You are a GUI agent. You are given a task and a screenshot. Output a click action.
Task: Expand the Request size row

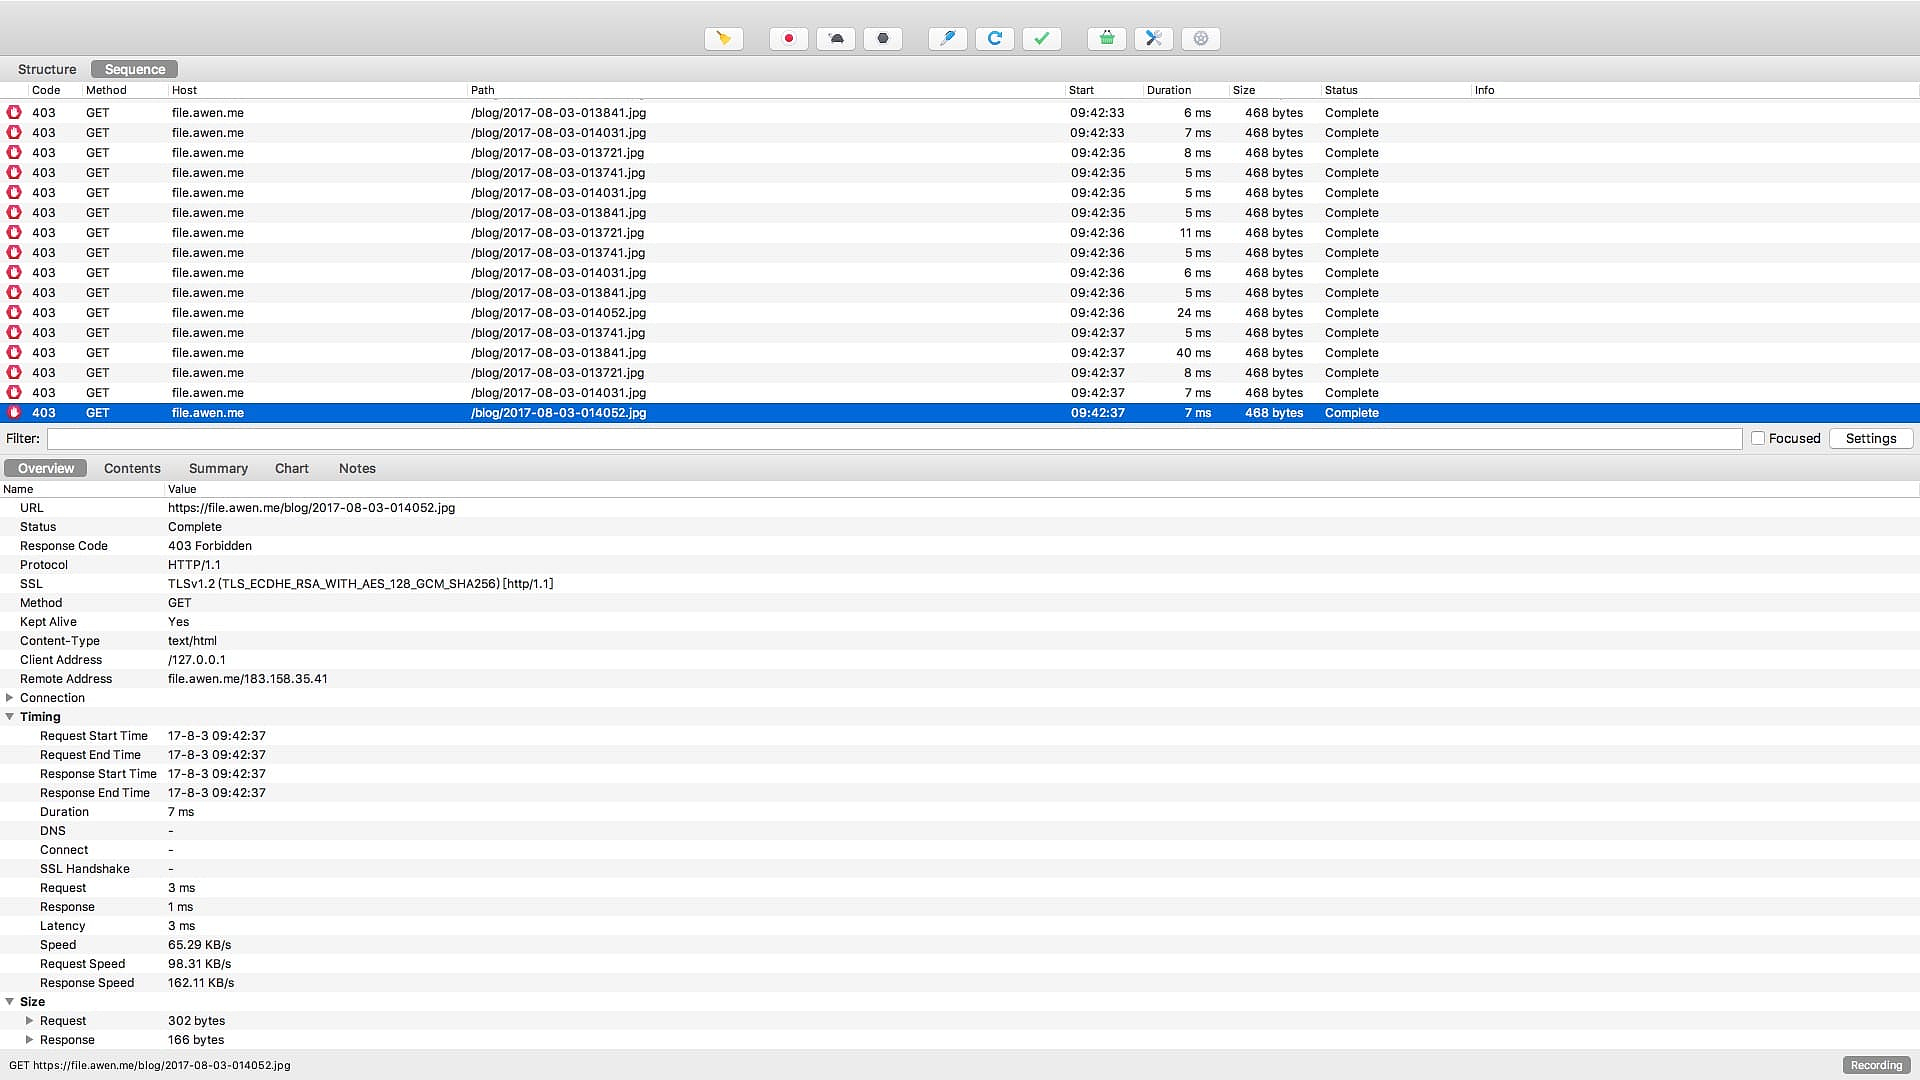tap(29, 1021)
